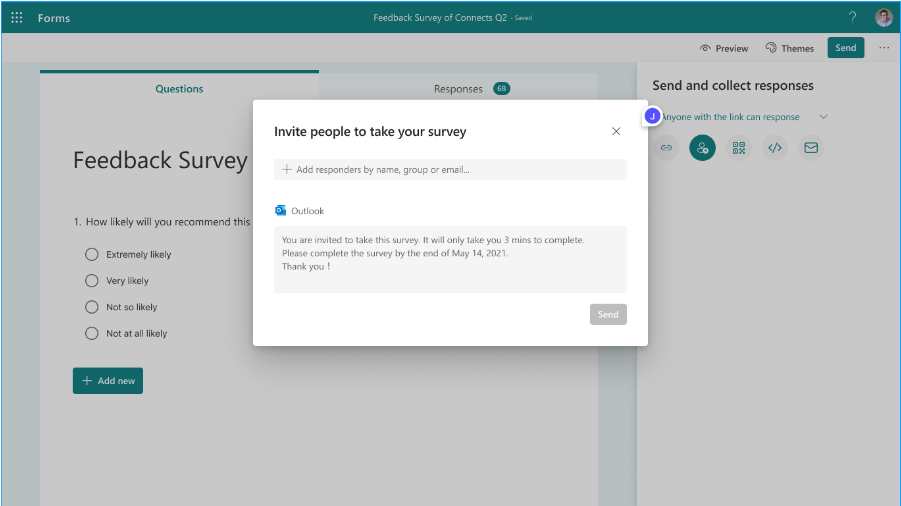Click the help question mark icon

(852, 18)
